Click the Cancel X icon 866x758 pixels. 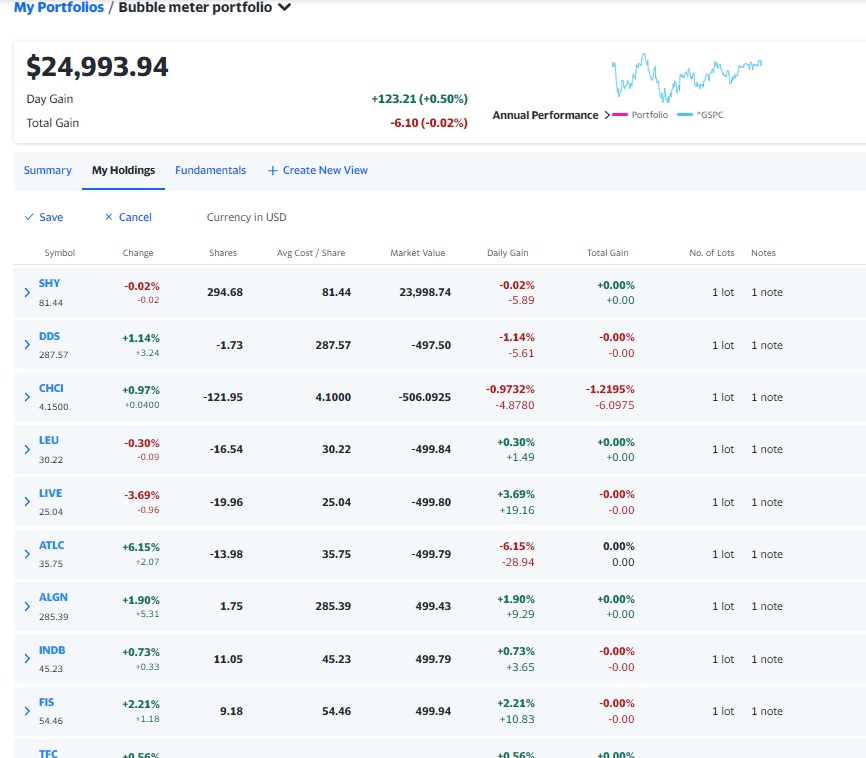109,217
